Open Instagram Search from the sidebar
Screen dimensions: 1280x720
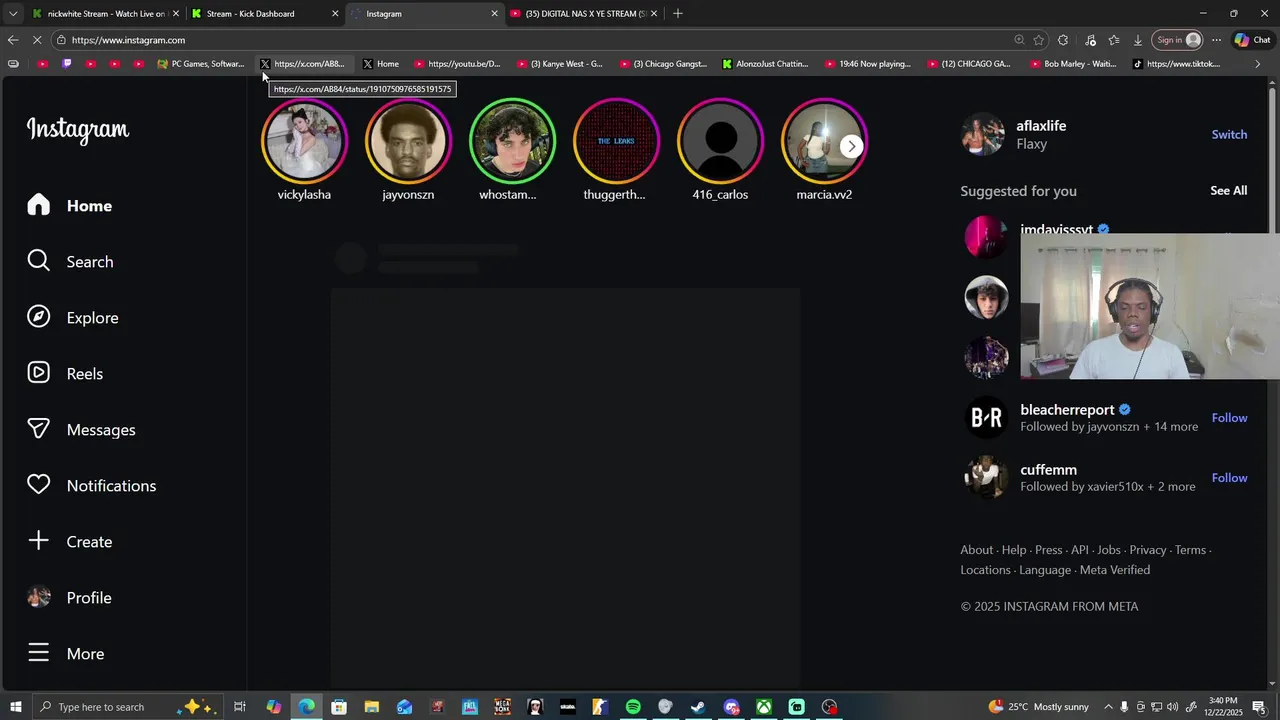click(x=70, y=262)
